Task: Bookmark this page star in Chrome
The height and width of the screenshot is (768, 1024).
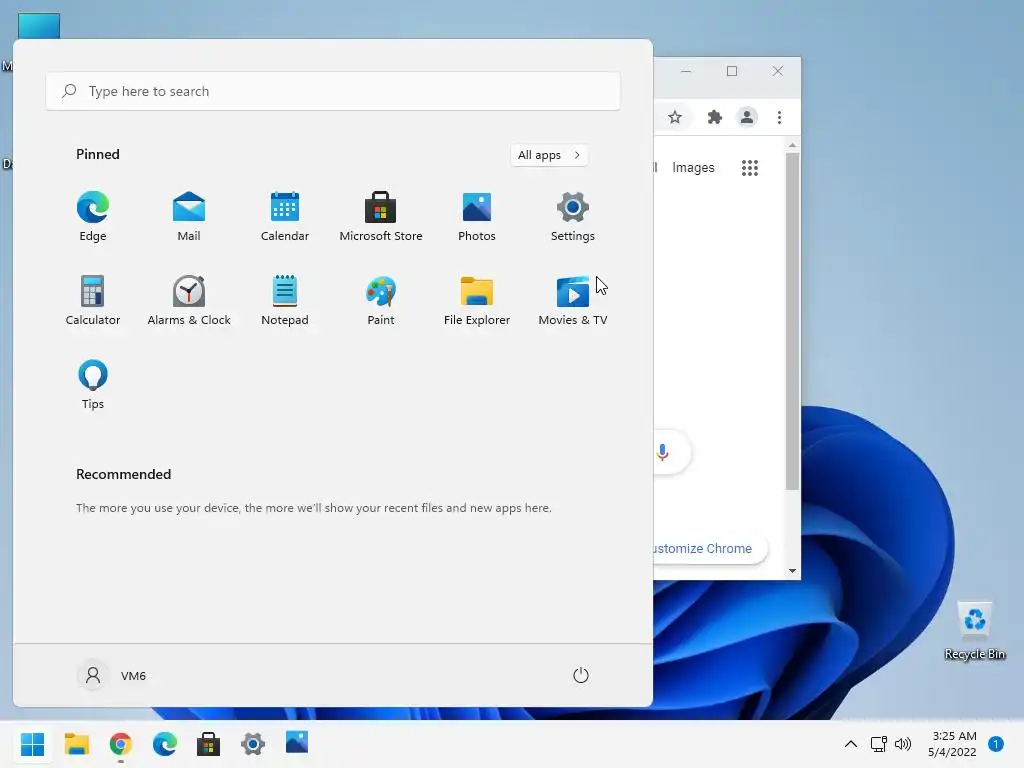Action: [x=675, y=118]
